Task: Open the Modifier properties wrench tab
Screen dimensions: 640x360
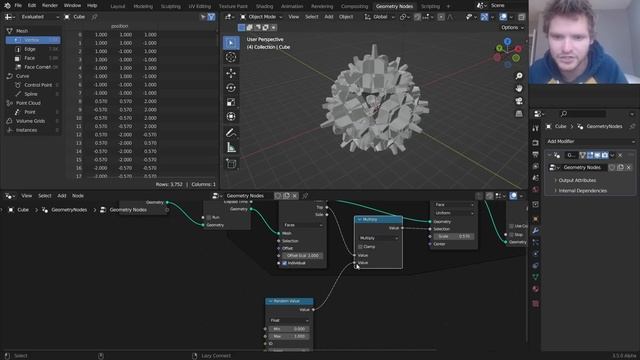Action: [536, 231]
